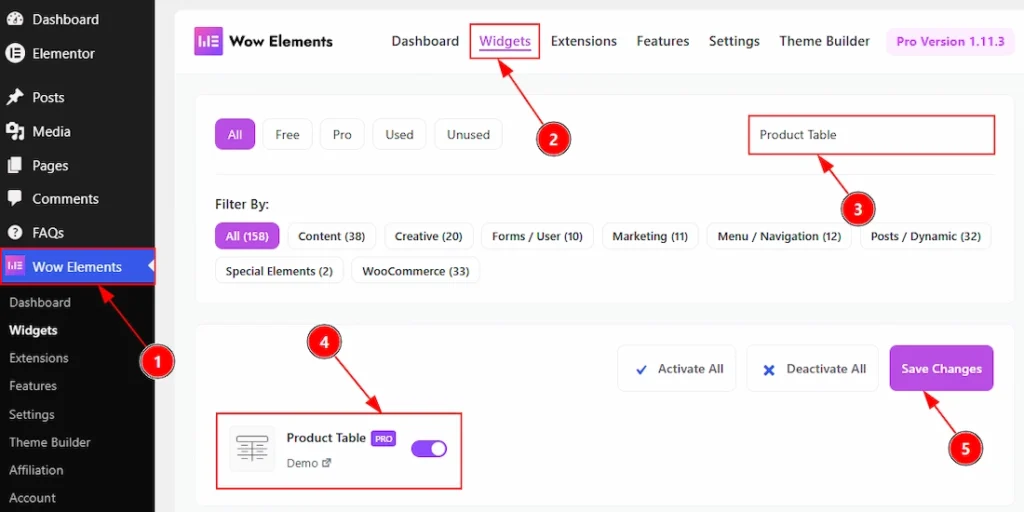Screen dimensions: 1024x512
Task: Open the Dashboard tab in header
Action: [425, 41]
